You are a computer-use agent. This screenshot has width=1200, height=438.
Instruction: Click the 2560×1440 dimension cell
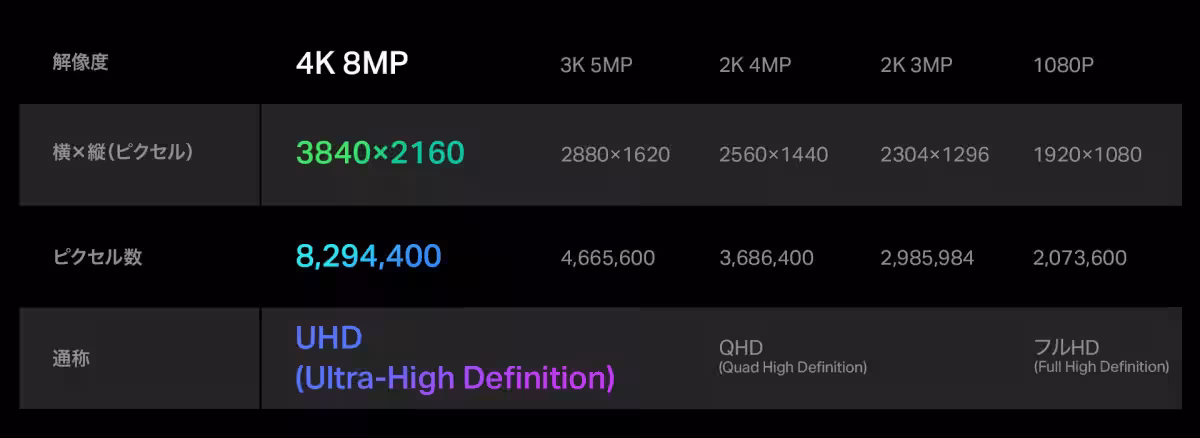[x=773, y=155]
